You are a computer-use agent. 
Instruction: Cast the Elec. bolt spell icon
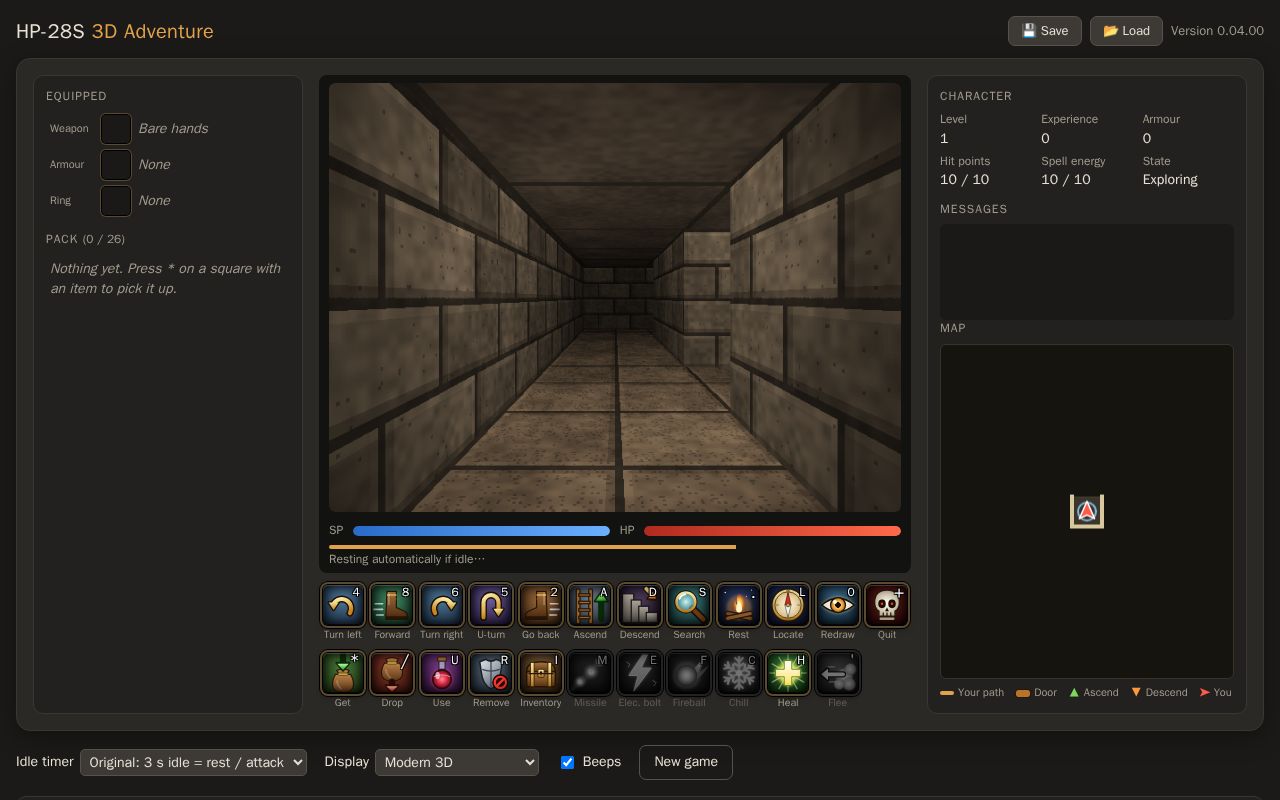pos(639,673)
